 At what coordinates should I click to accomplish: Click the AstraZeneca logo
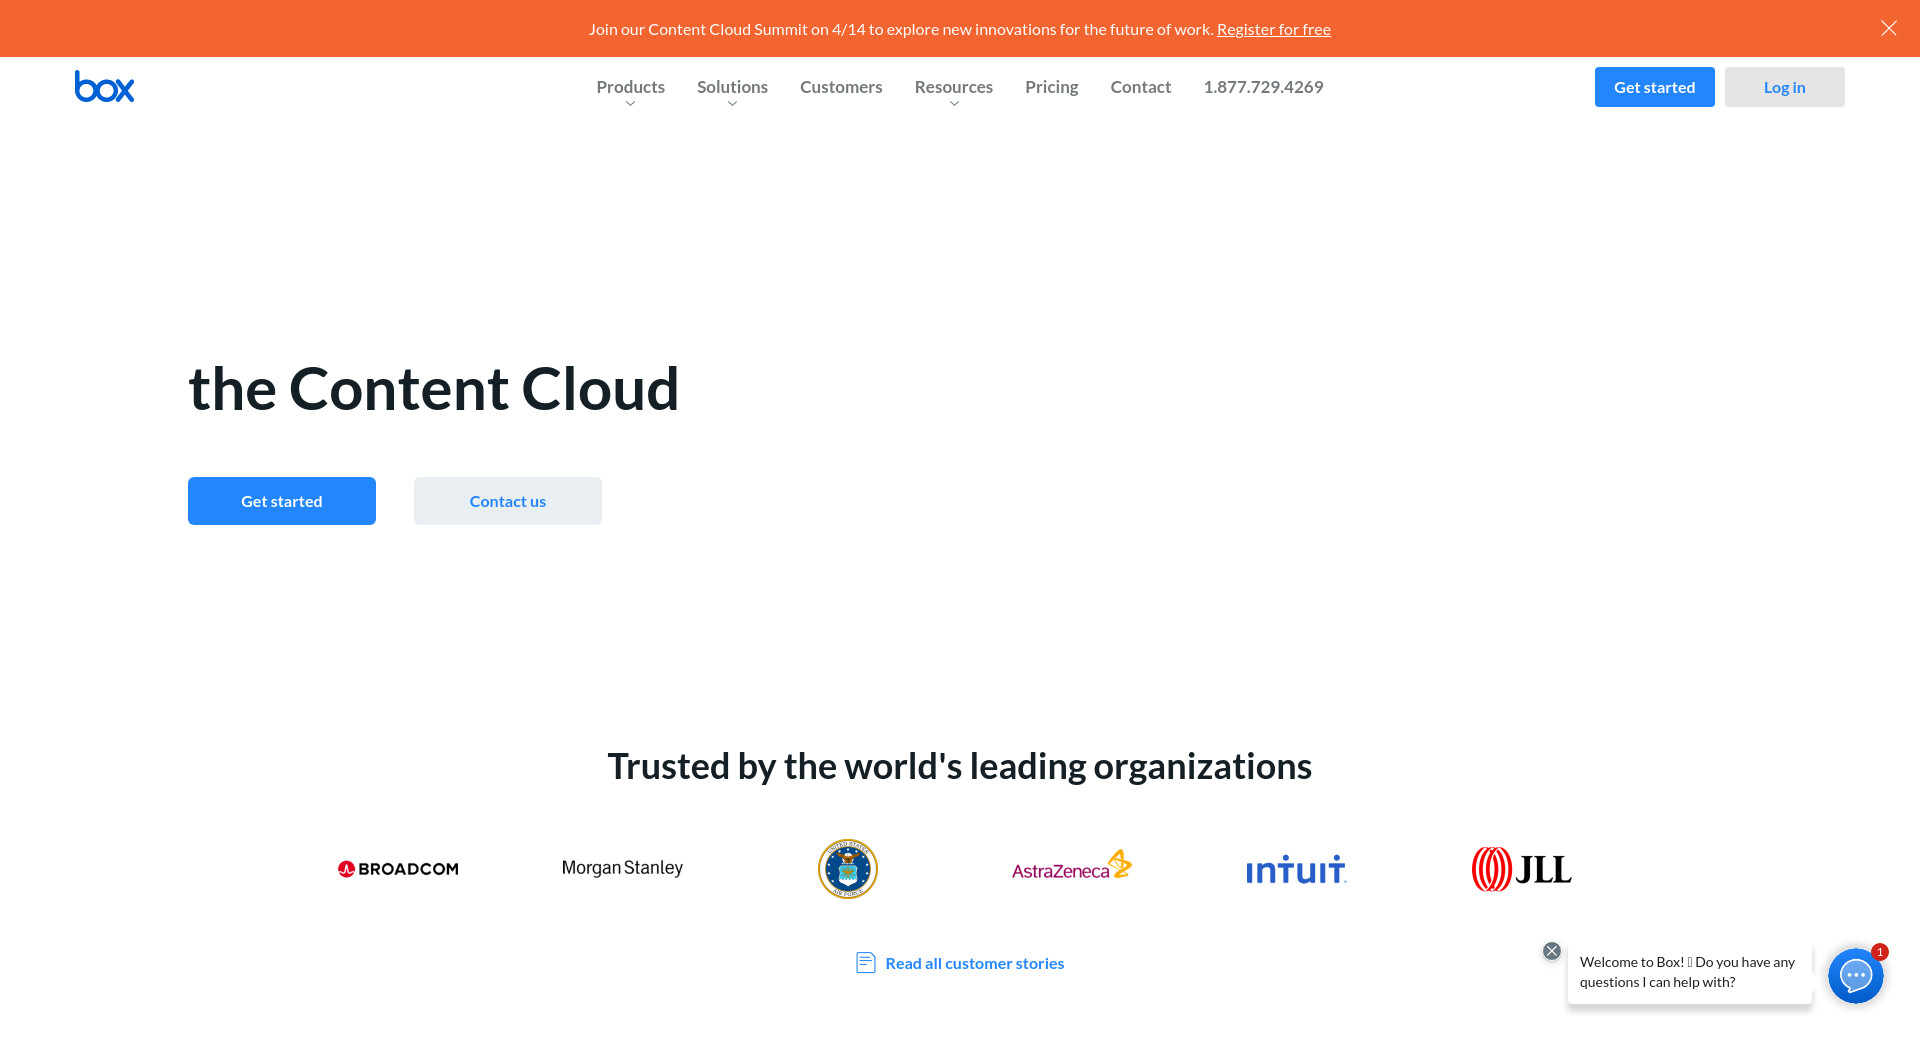[1071, 866]
